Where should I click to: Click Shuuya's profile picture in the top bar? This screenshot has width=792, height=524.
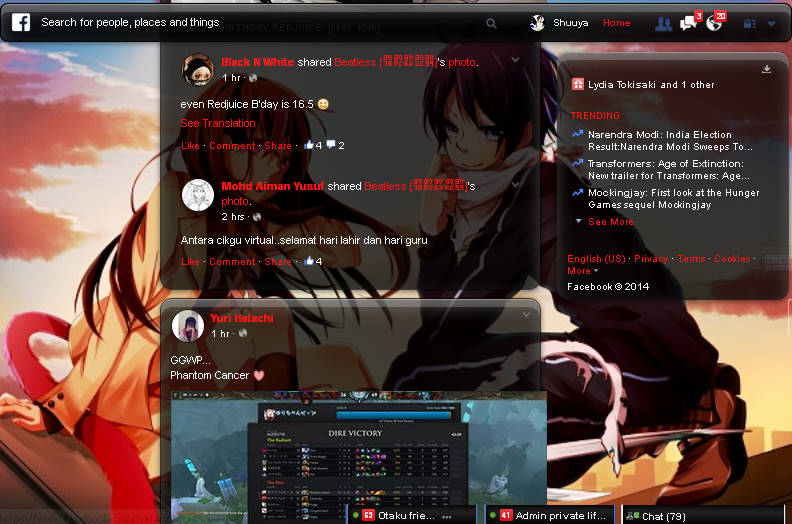point(537,23)
